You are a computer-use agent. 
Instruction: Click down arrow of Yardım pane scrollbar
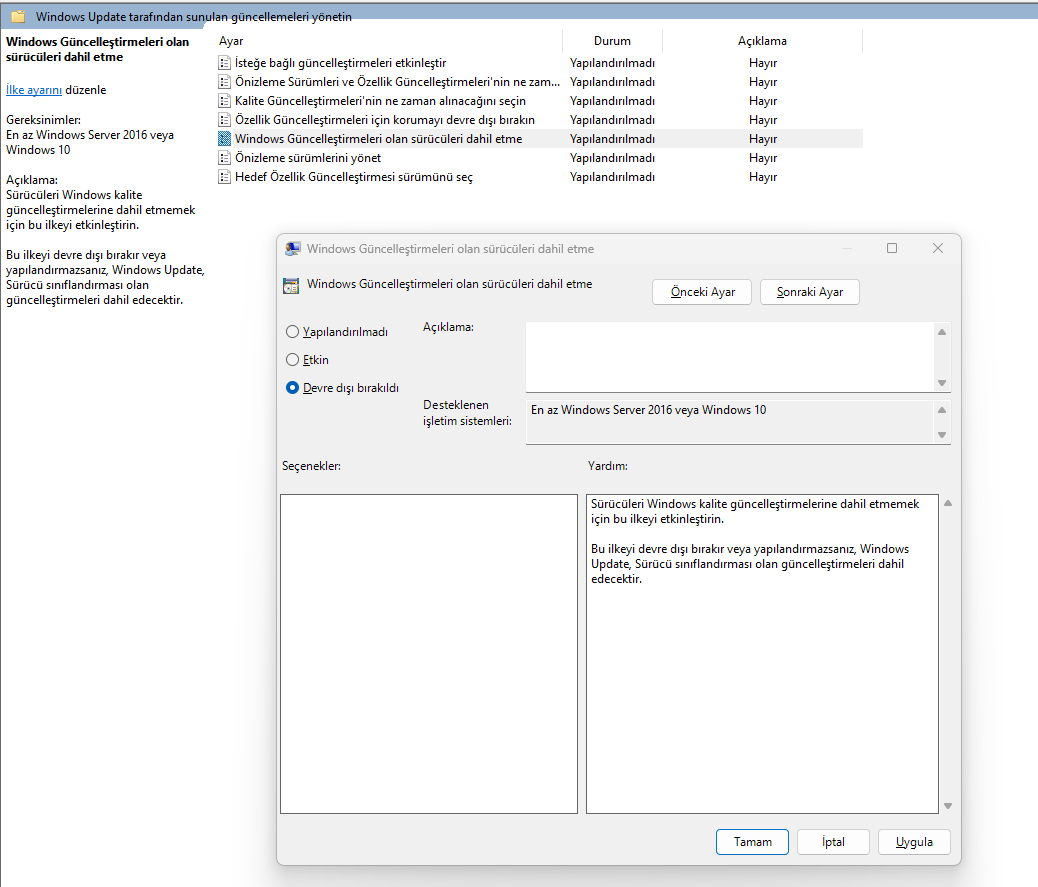[x=948, y=806]
